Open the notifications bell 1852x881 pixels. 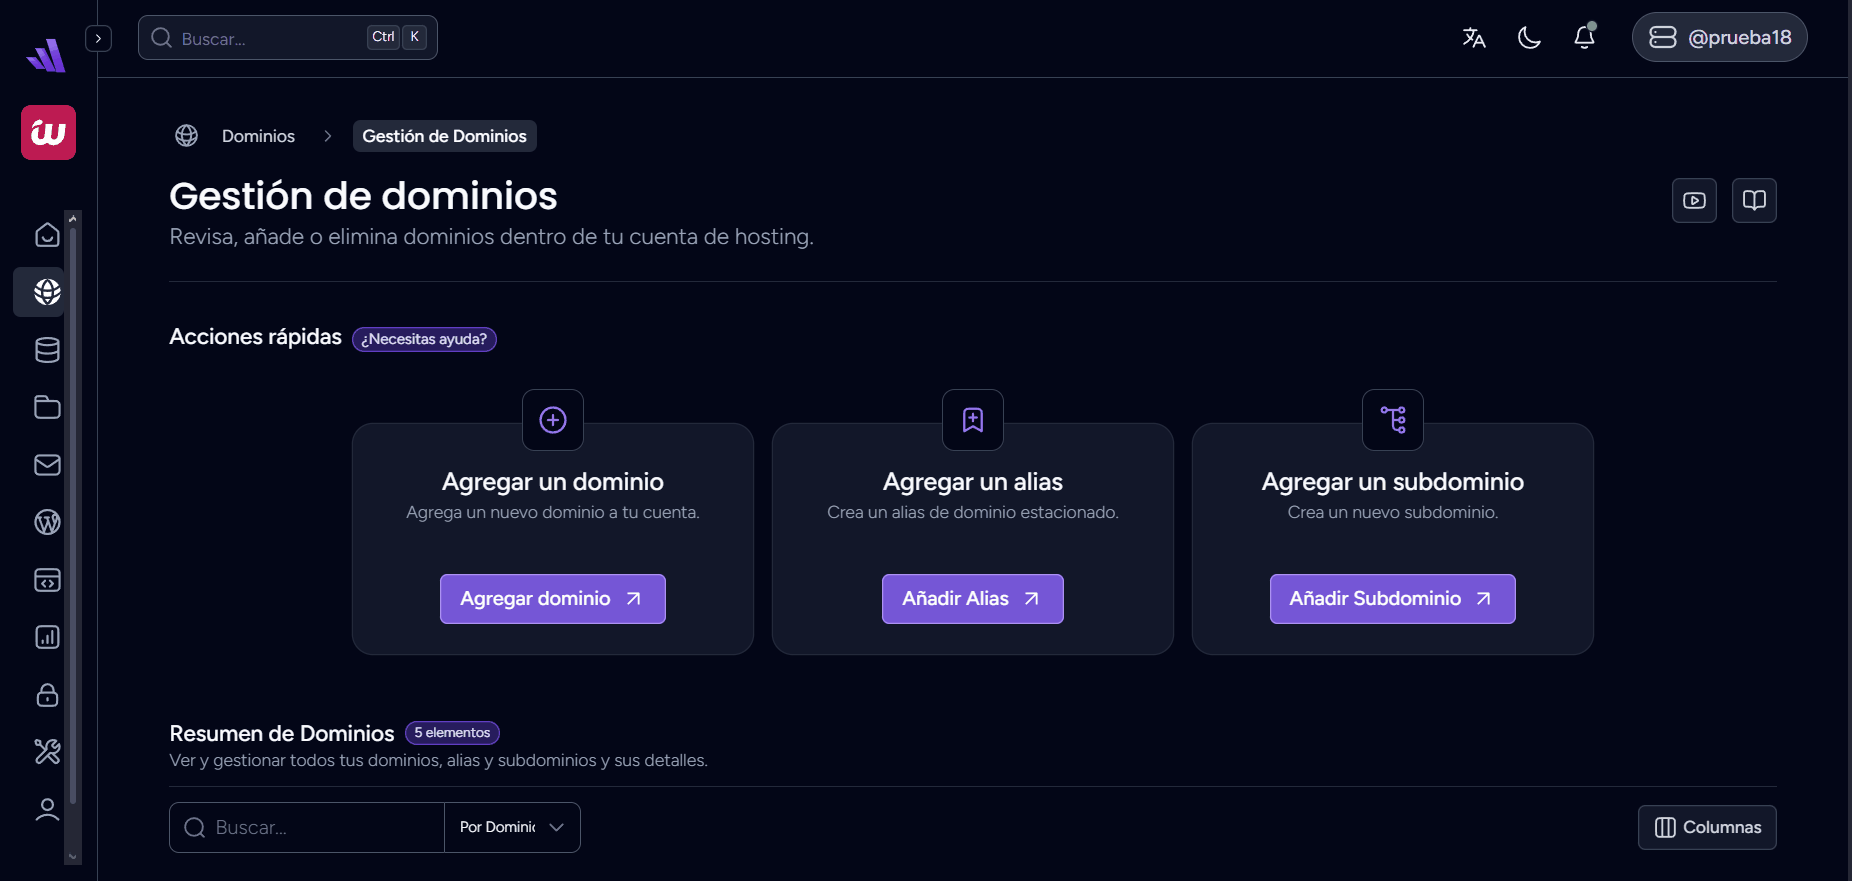[1585, 38]
